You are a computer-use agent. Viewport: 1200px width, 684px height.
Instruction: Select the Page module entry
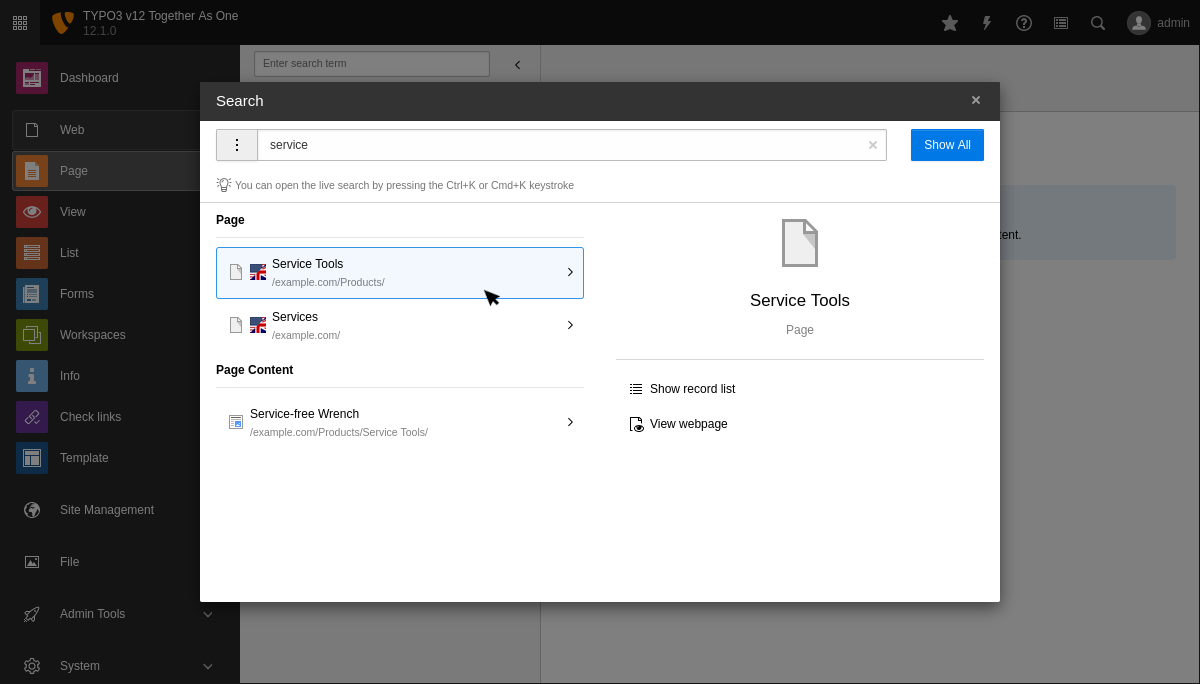tap(73, 170)
